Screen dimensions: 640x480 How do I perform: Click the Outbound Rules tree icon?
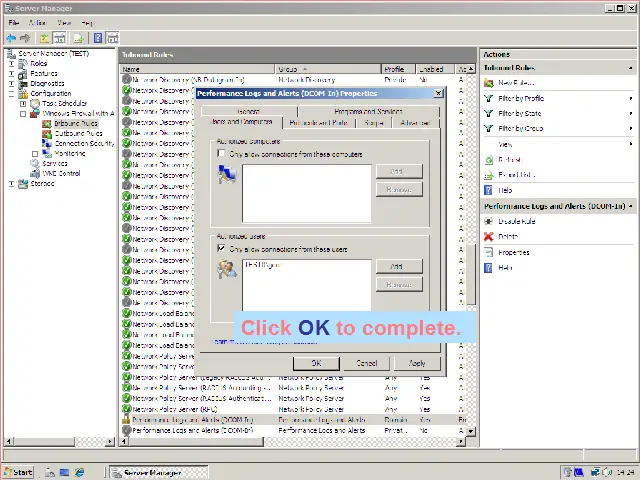(47, 133)
